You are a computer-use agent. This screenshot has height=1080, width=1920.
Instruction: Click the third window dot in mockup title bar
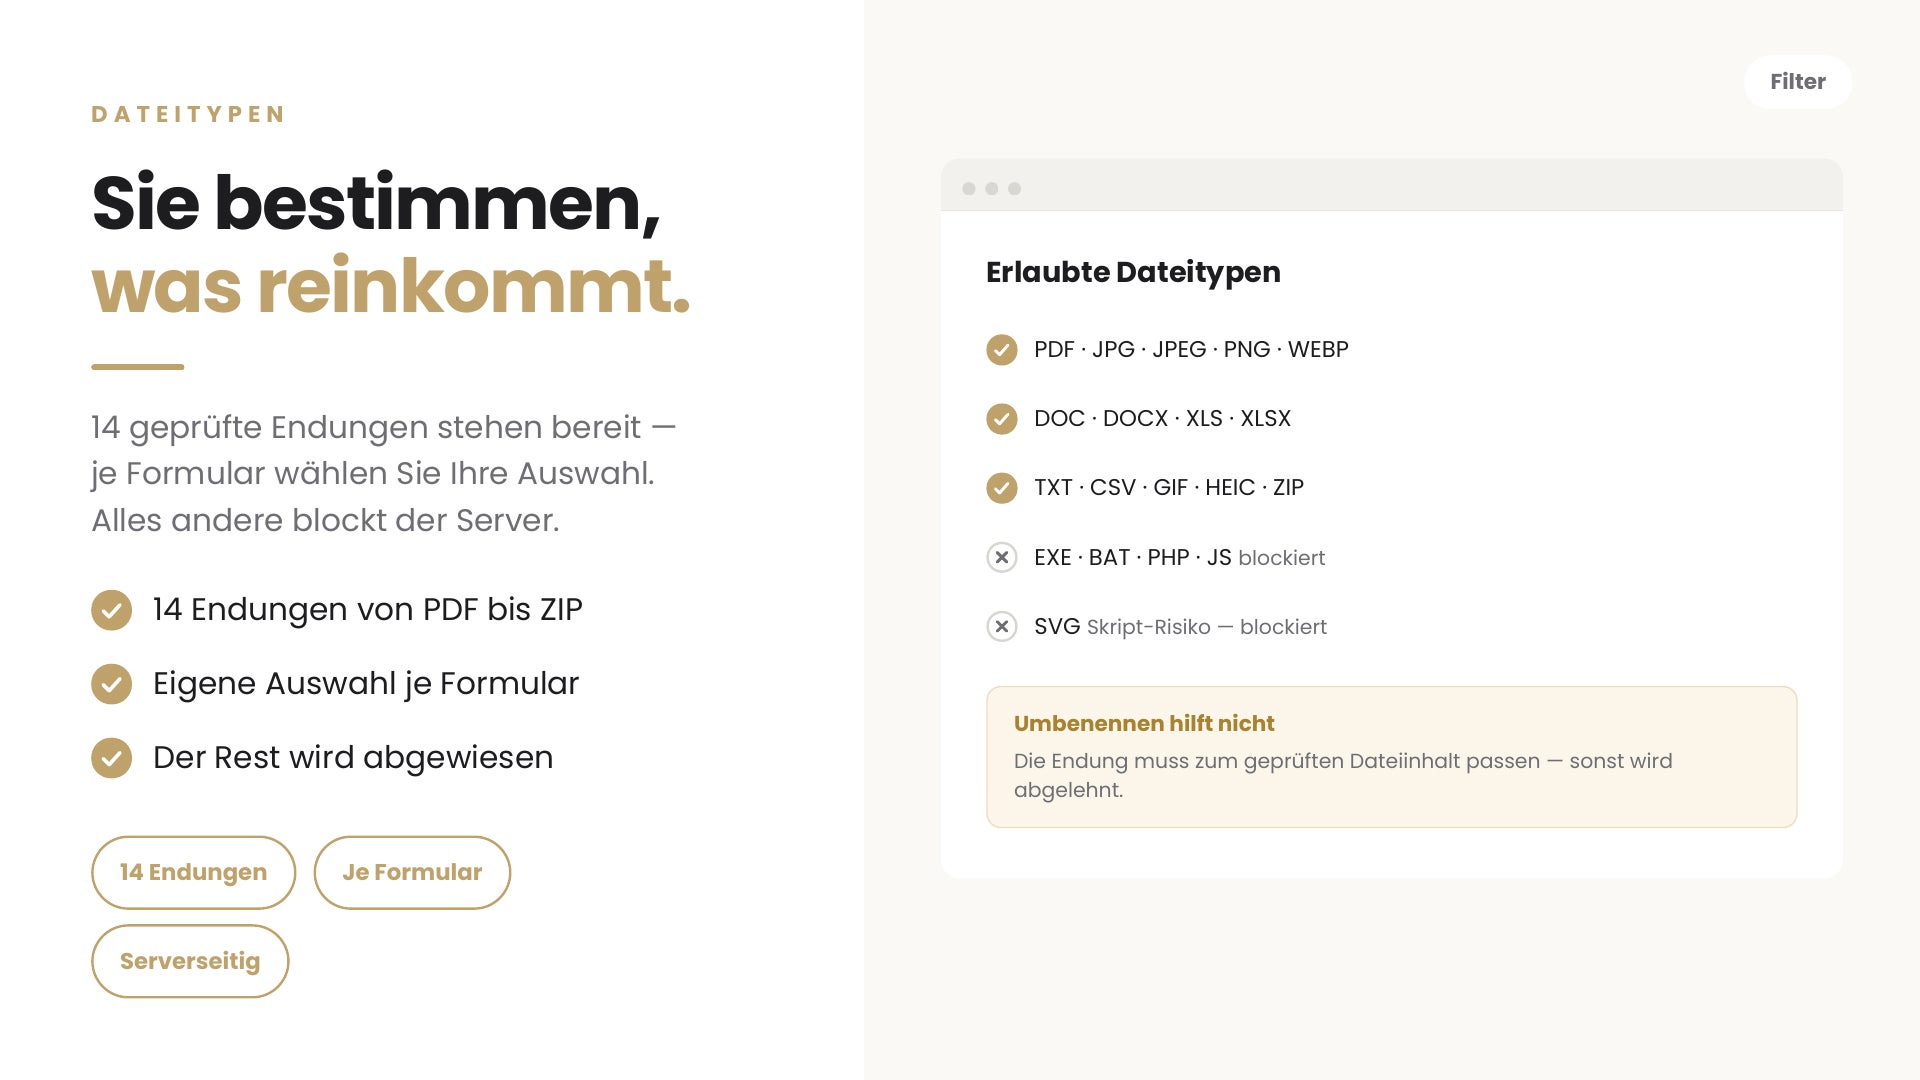point(1014,189)
